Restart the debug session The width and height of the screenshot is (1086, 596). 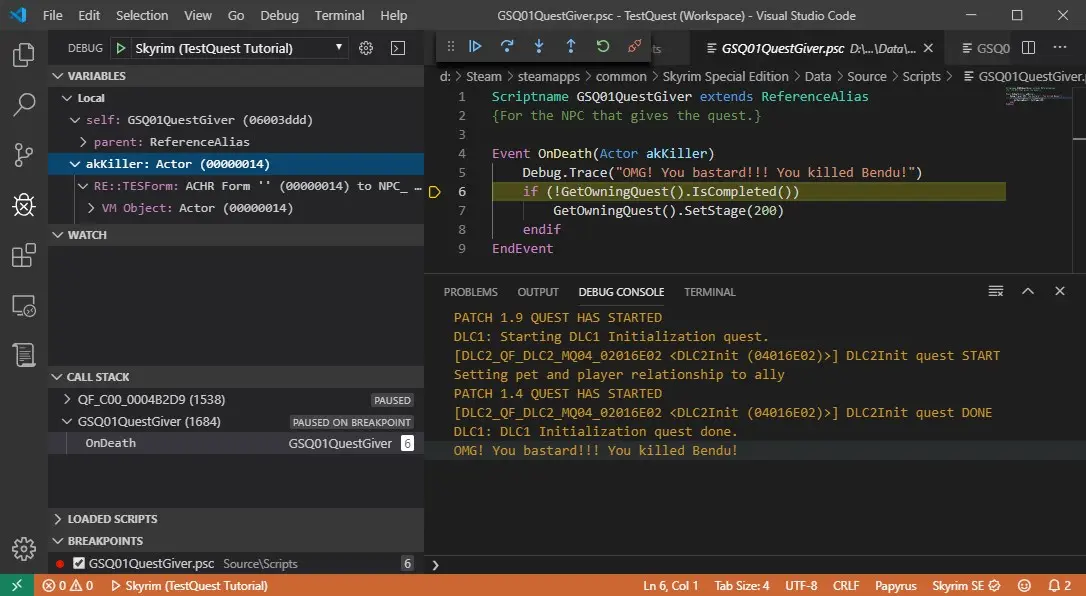tap(603, 46)
